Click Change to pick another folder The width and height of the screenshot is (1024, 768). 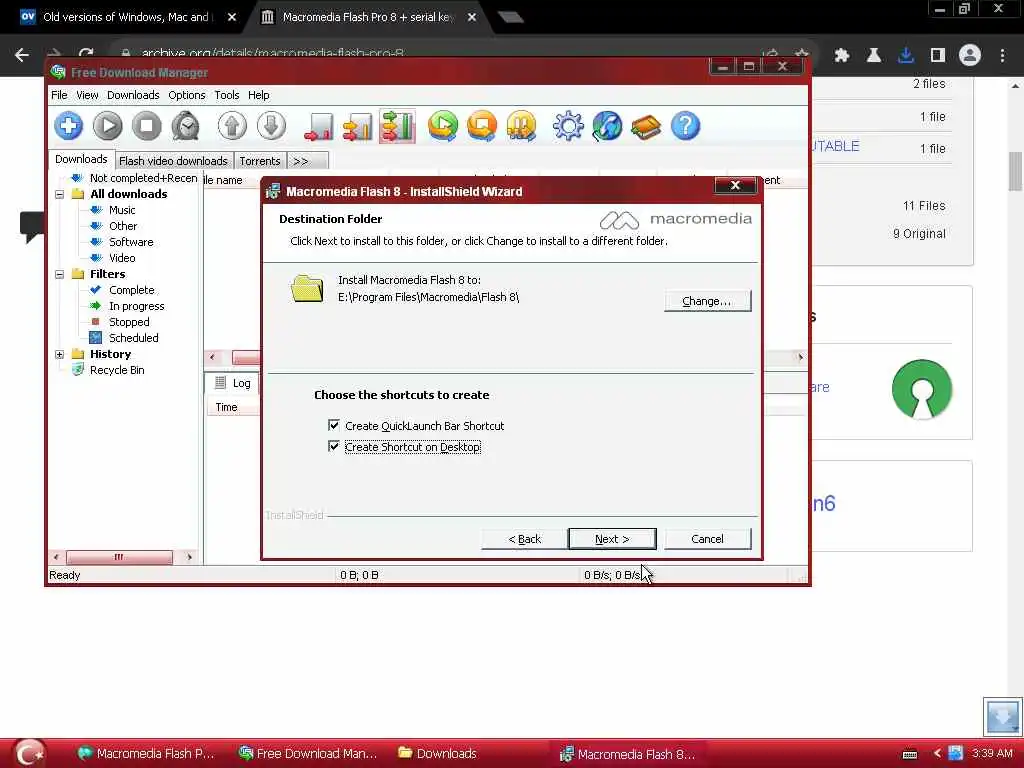[x=707, y=301]
